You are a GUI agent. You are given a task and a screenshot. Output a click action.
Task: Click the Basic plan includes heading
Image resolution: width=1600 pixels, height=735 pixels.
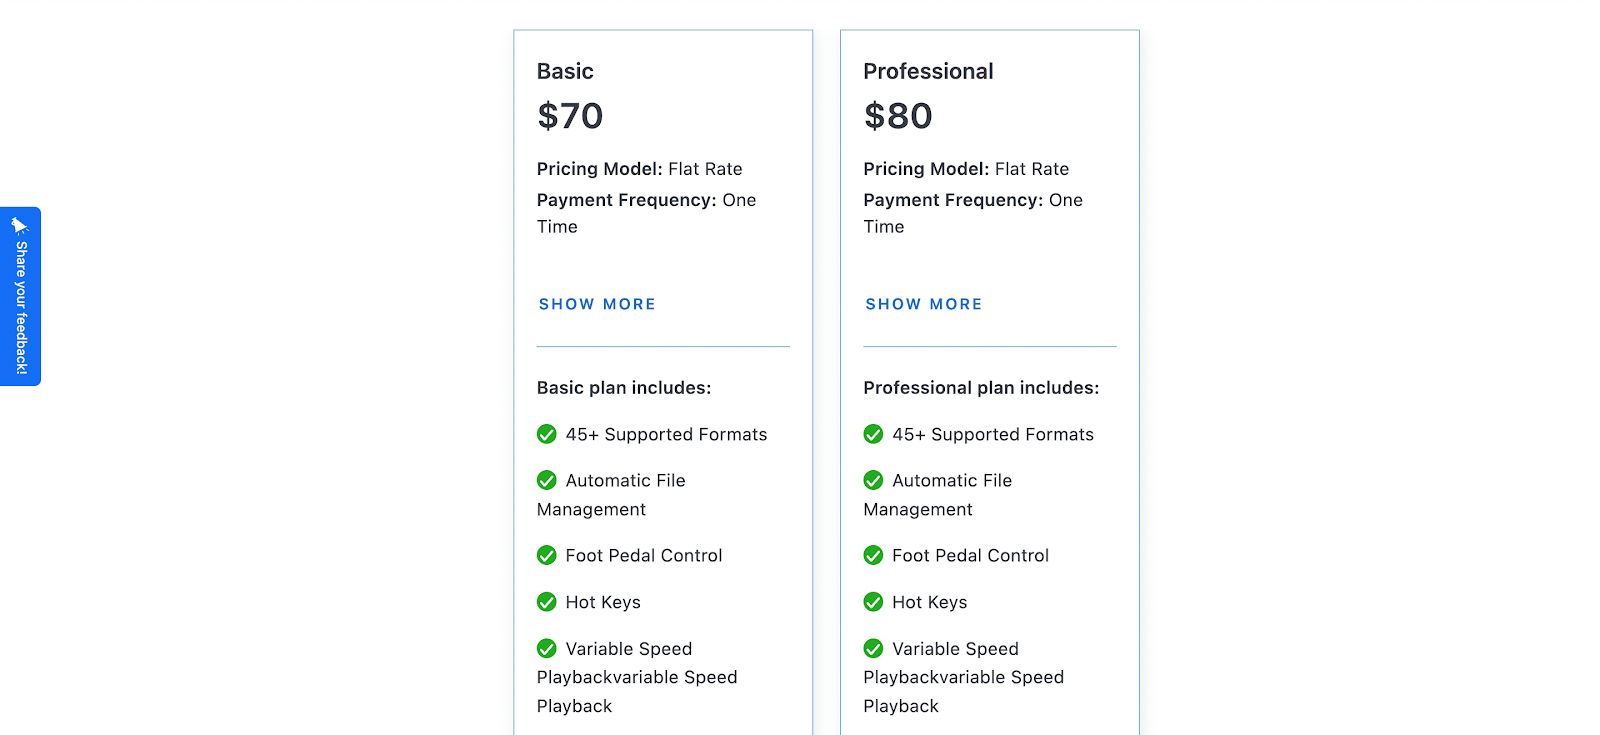click(624, 388)
